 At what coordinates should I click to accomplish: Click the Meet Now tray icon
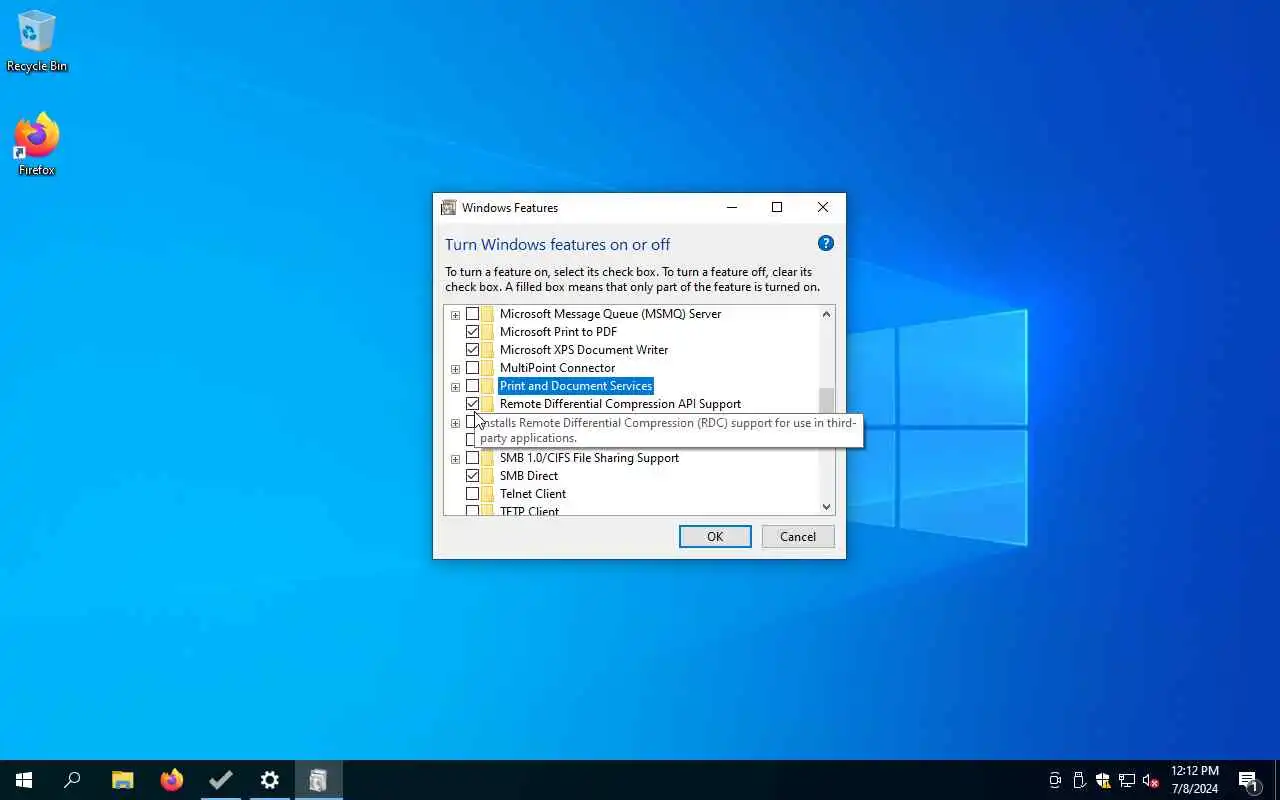(1055, 780)
